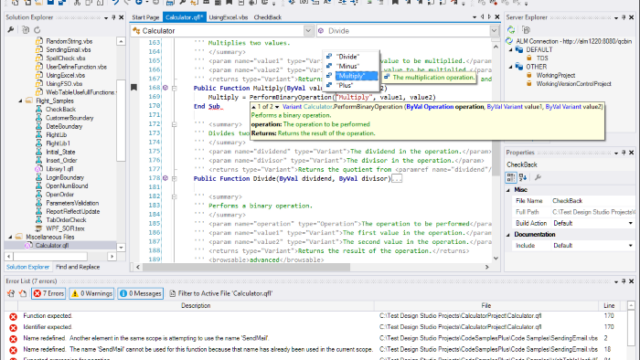Select Calculator.qfl under Miscellaneous Files
The height and width of the screenshot is (360, 640).
coord(52,245)
